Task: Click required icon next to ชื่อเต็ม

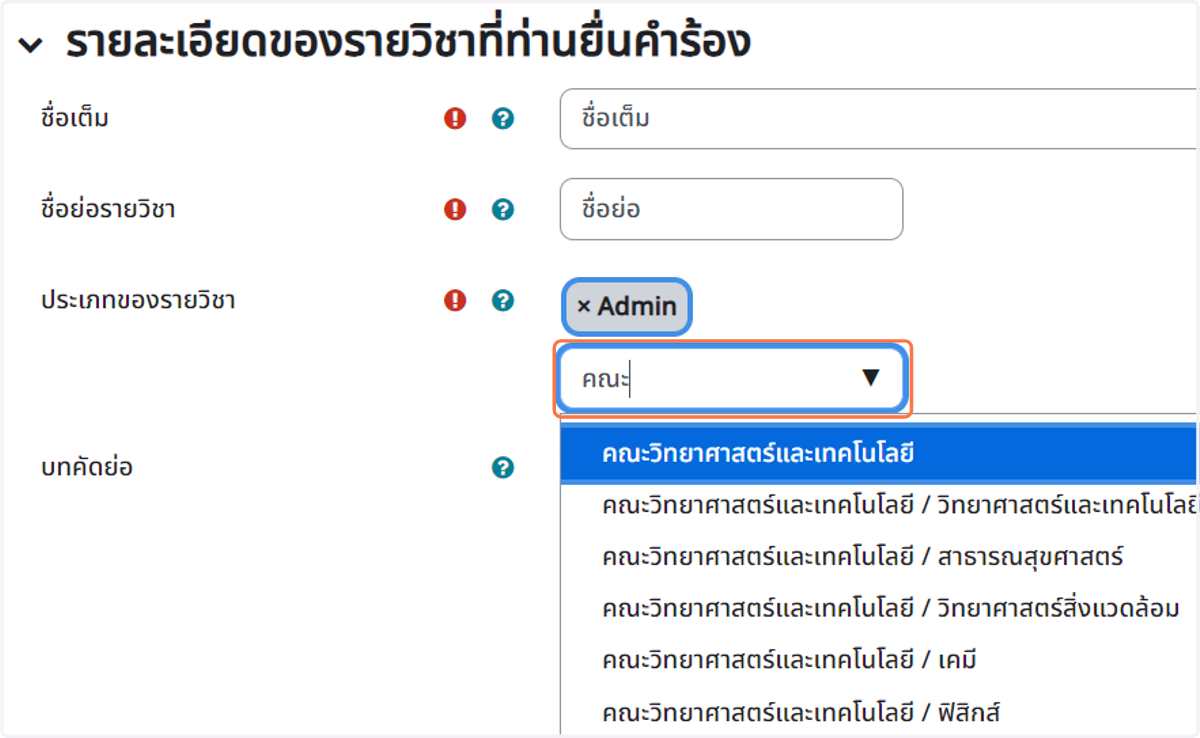Action: coord(455,119)
